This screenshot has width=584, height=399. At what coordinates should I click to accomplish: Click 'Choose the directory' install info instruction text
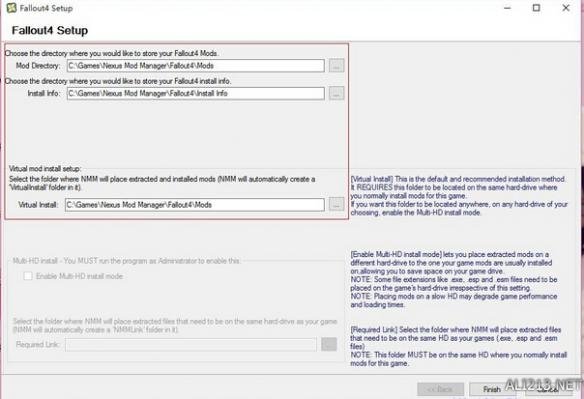(118, 81)
